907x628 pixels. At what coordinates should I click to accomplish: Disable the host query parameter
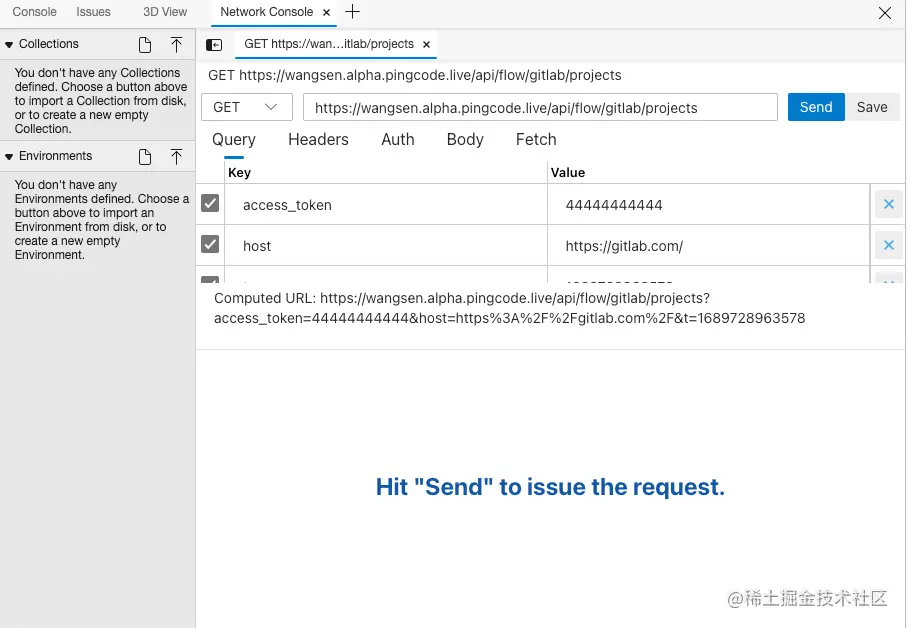(210, 245)
